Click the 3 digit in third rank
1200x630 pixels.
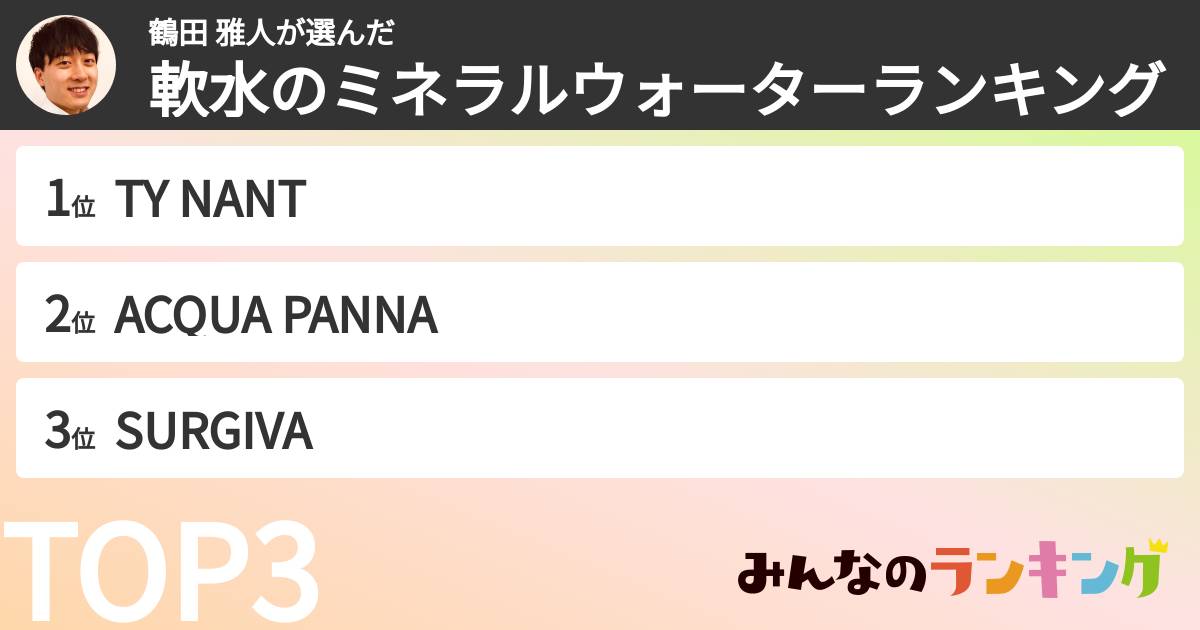[57, 431]
